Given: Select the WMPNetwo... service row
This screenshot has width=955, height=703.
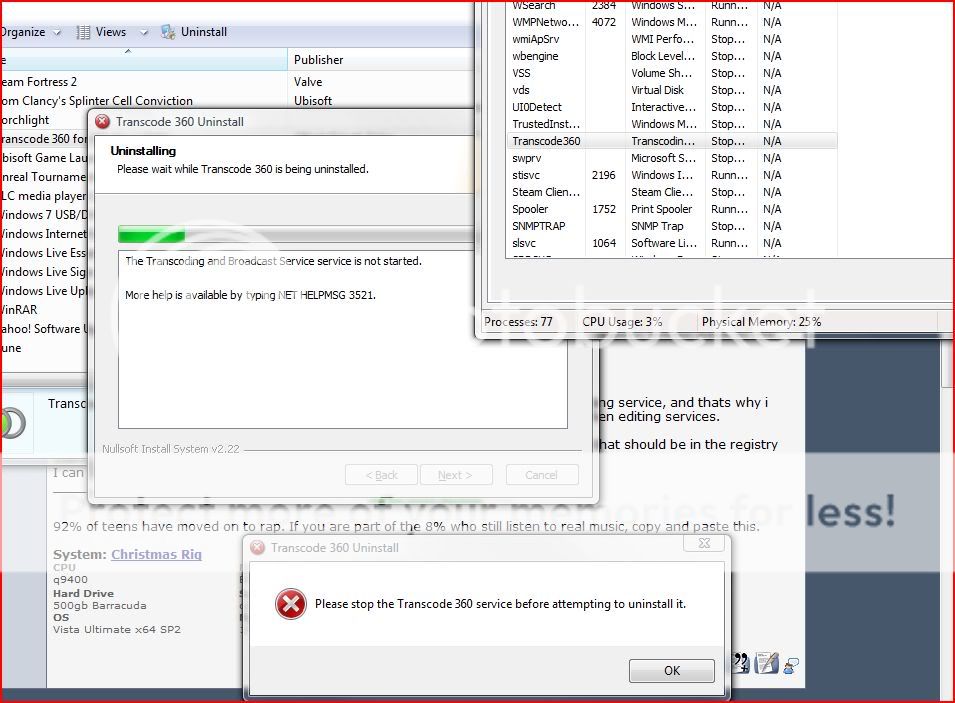Looking at the screenshot, I should click(x=672, y=22).
